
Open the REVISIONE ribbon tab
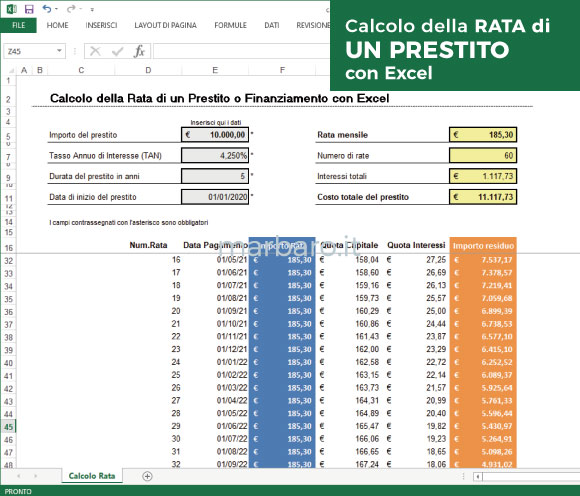[x=313, y=25]
